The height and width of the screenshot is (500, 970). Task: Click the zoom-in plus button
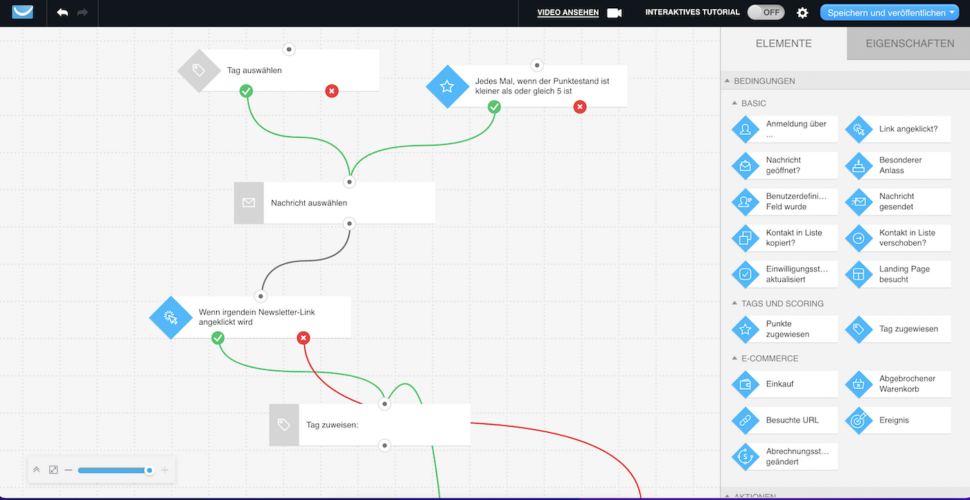pyautogui.click(x=165, y=470)
